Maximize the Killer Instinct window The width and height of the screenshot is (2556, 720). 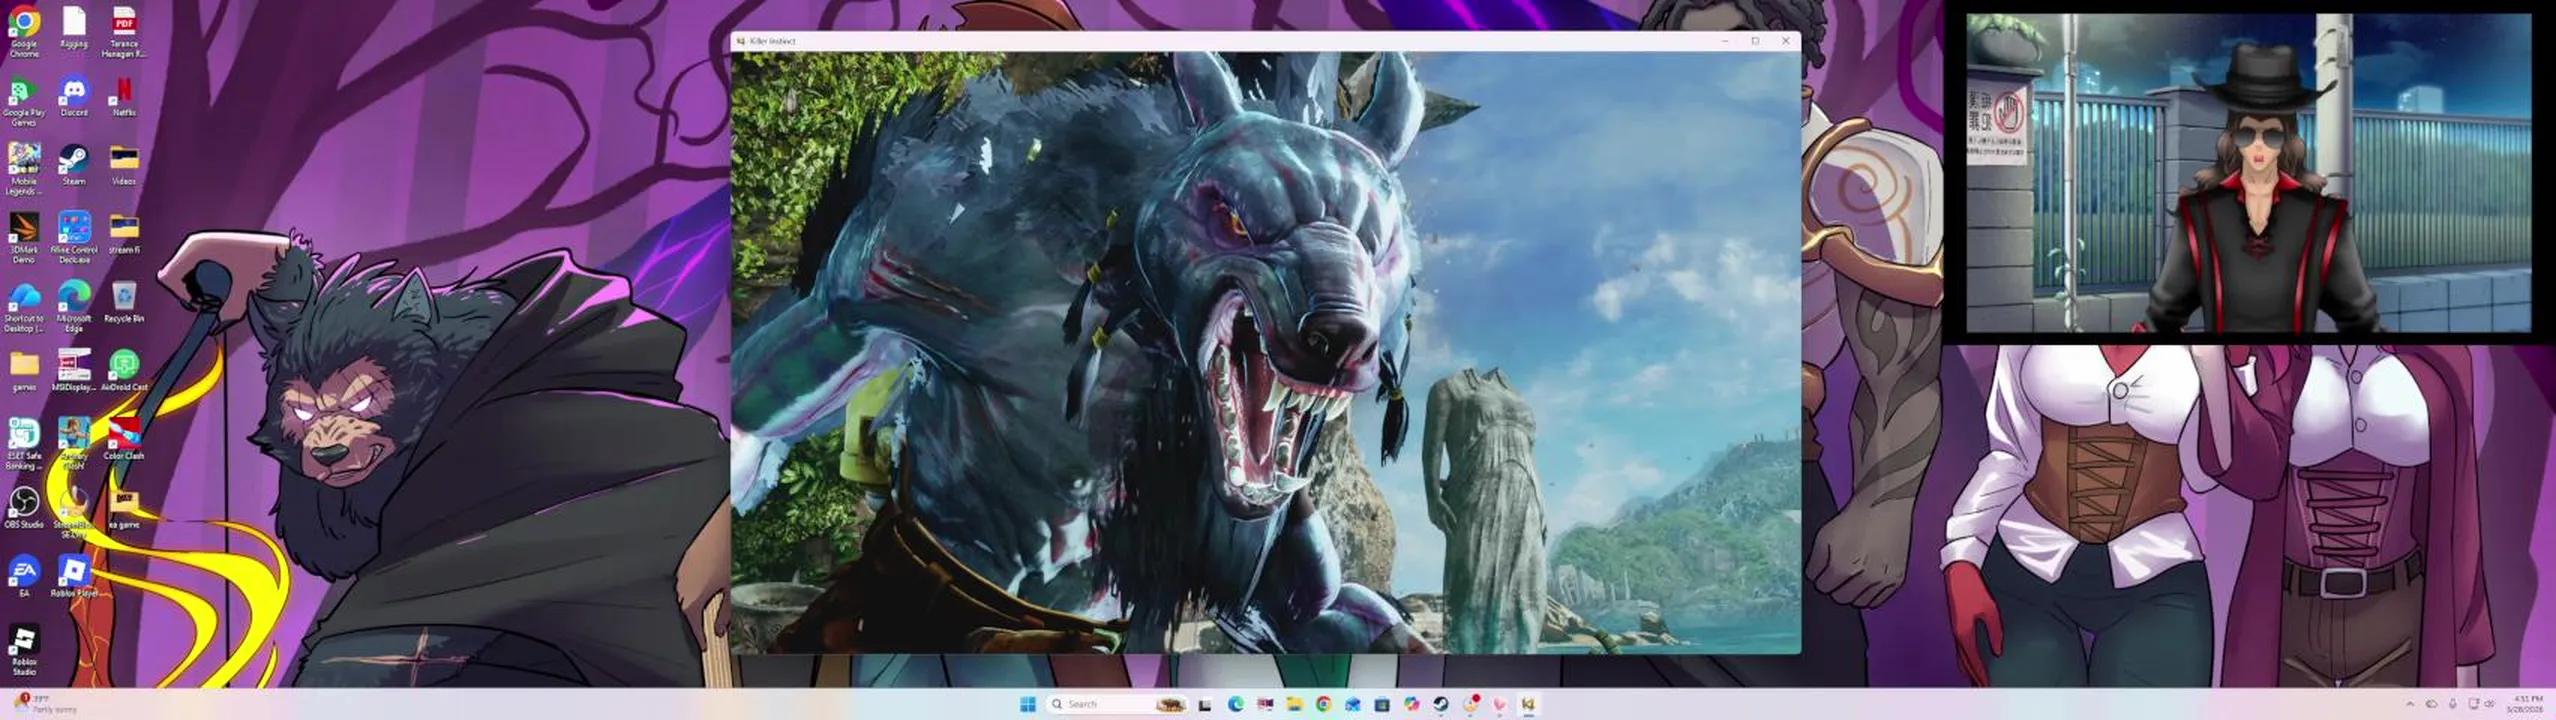[1755, 41]
